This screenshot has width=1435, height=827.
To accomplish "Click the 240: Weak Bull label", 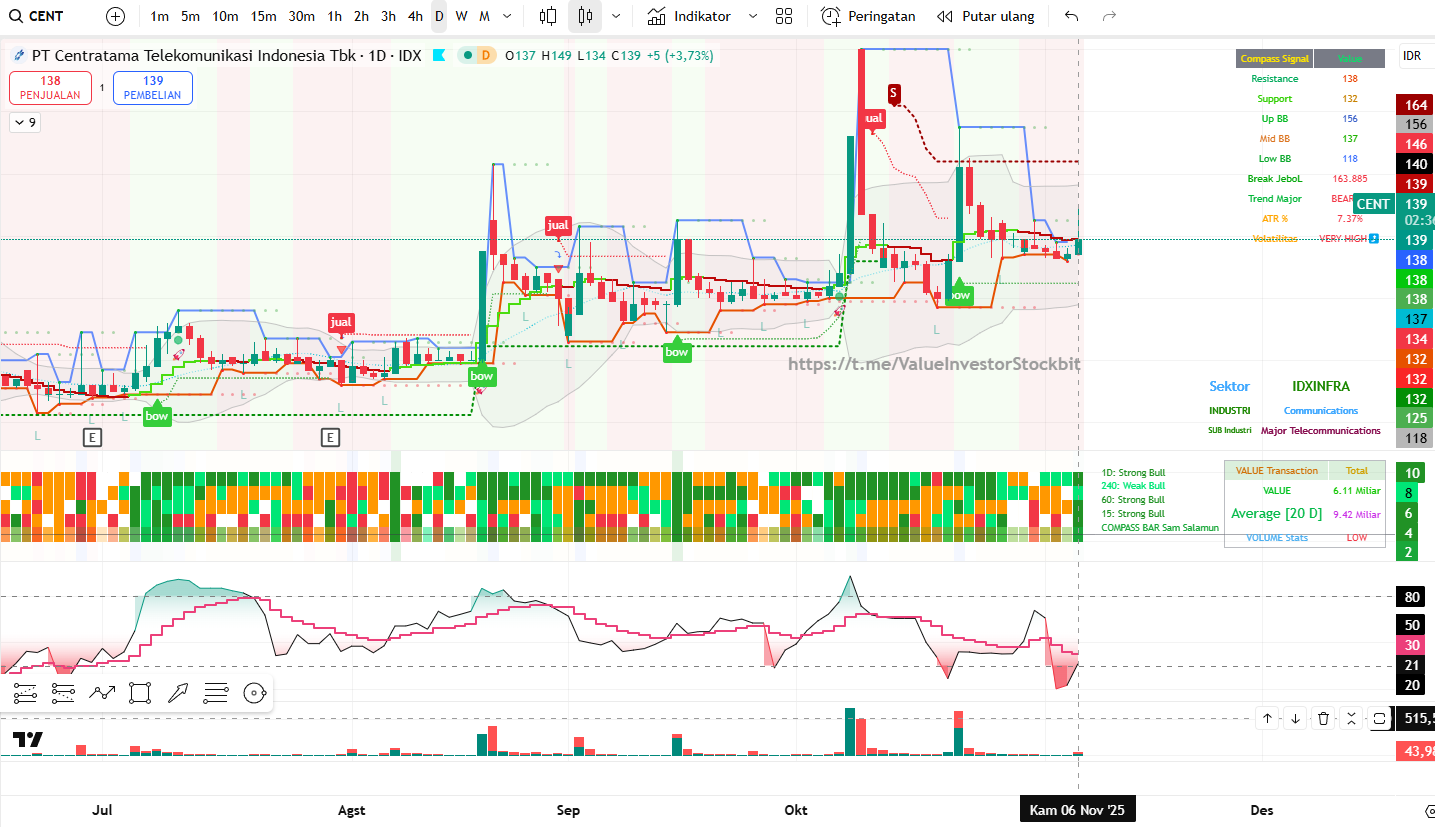I will coord(1133,486).
